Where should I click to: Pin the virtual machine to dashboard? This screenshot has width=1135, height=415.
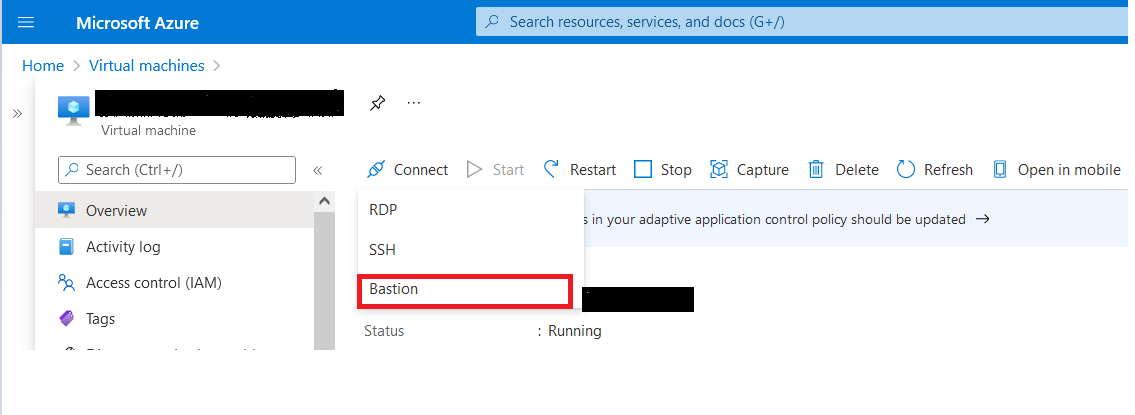(377, 103)
